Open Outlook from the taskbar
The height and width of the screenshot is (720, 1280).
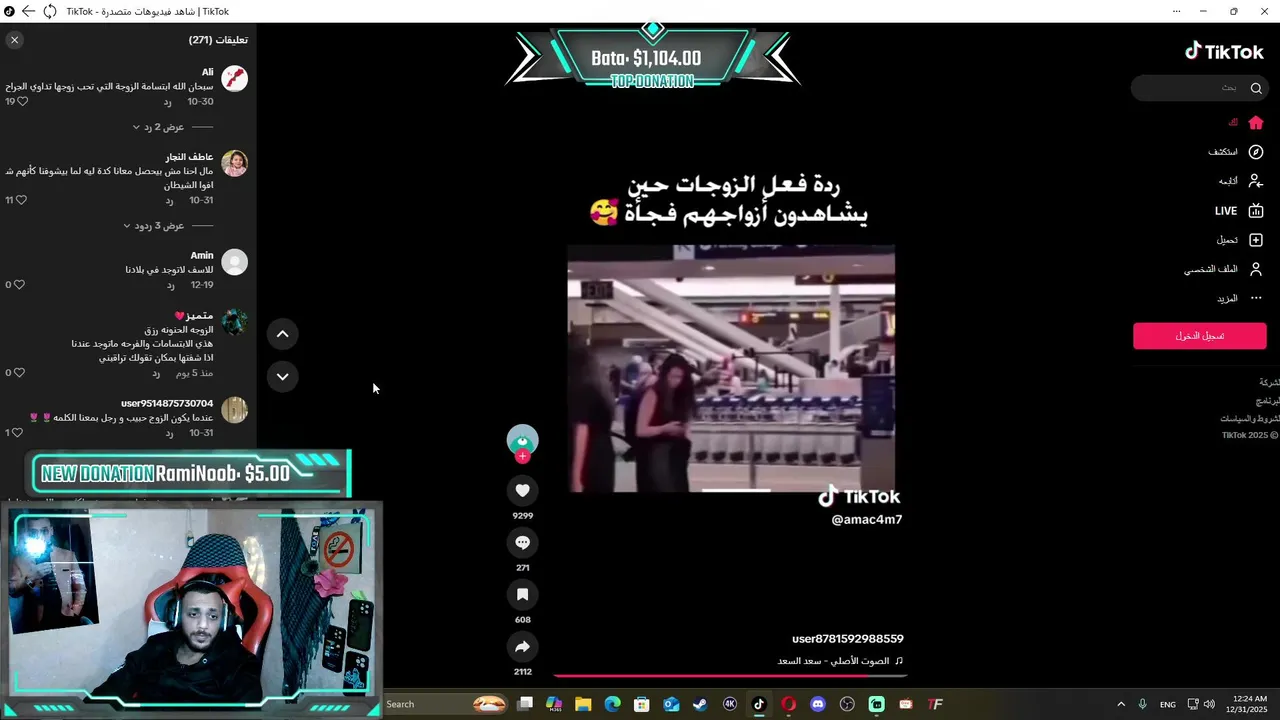[x=671, y=704]
